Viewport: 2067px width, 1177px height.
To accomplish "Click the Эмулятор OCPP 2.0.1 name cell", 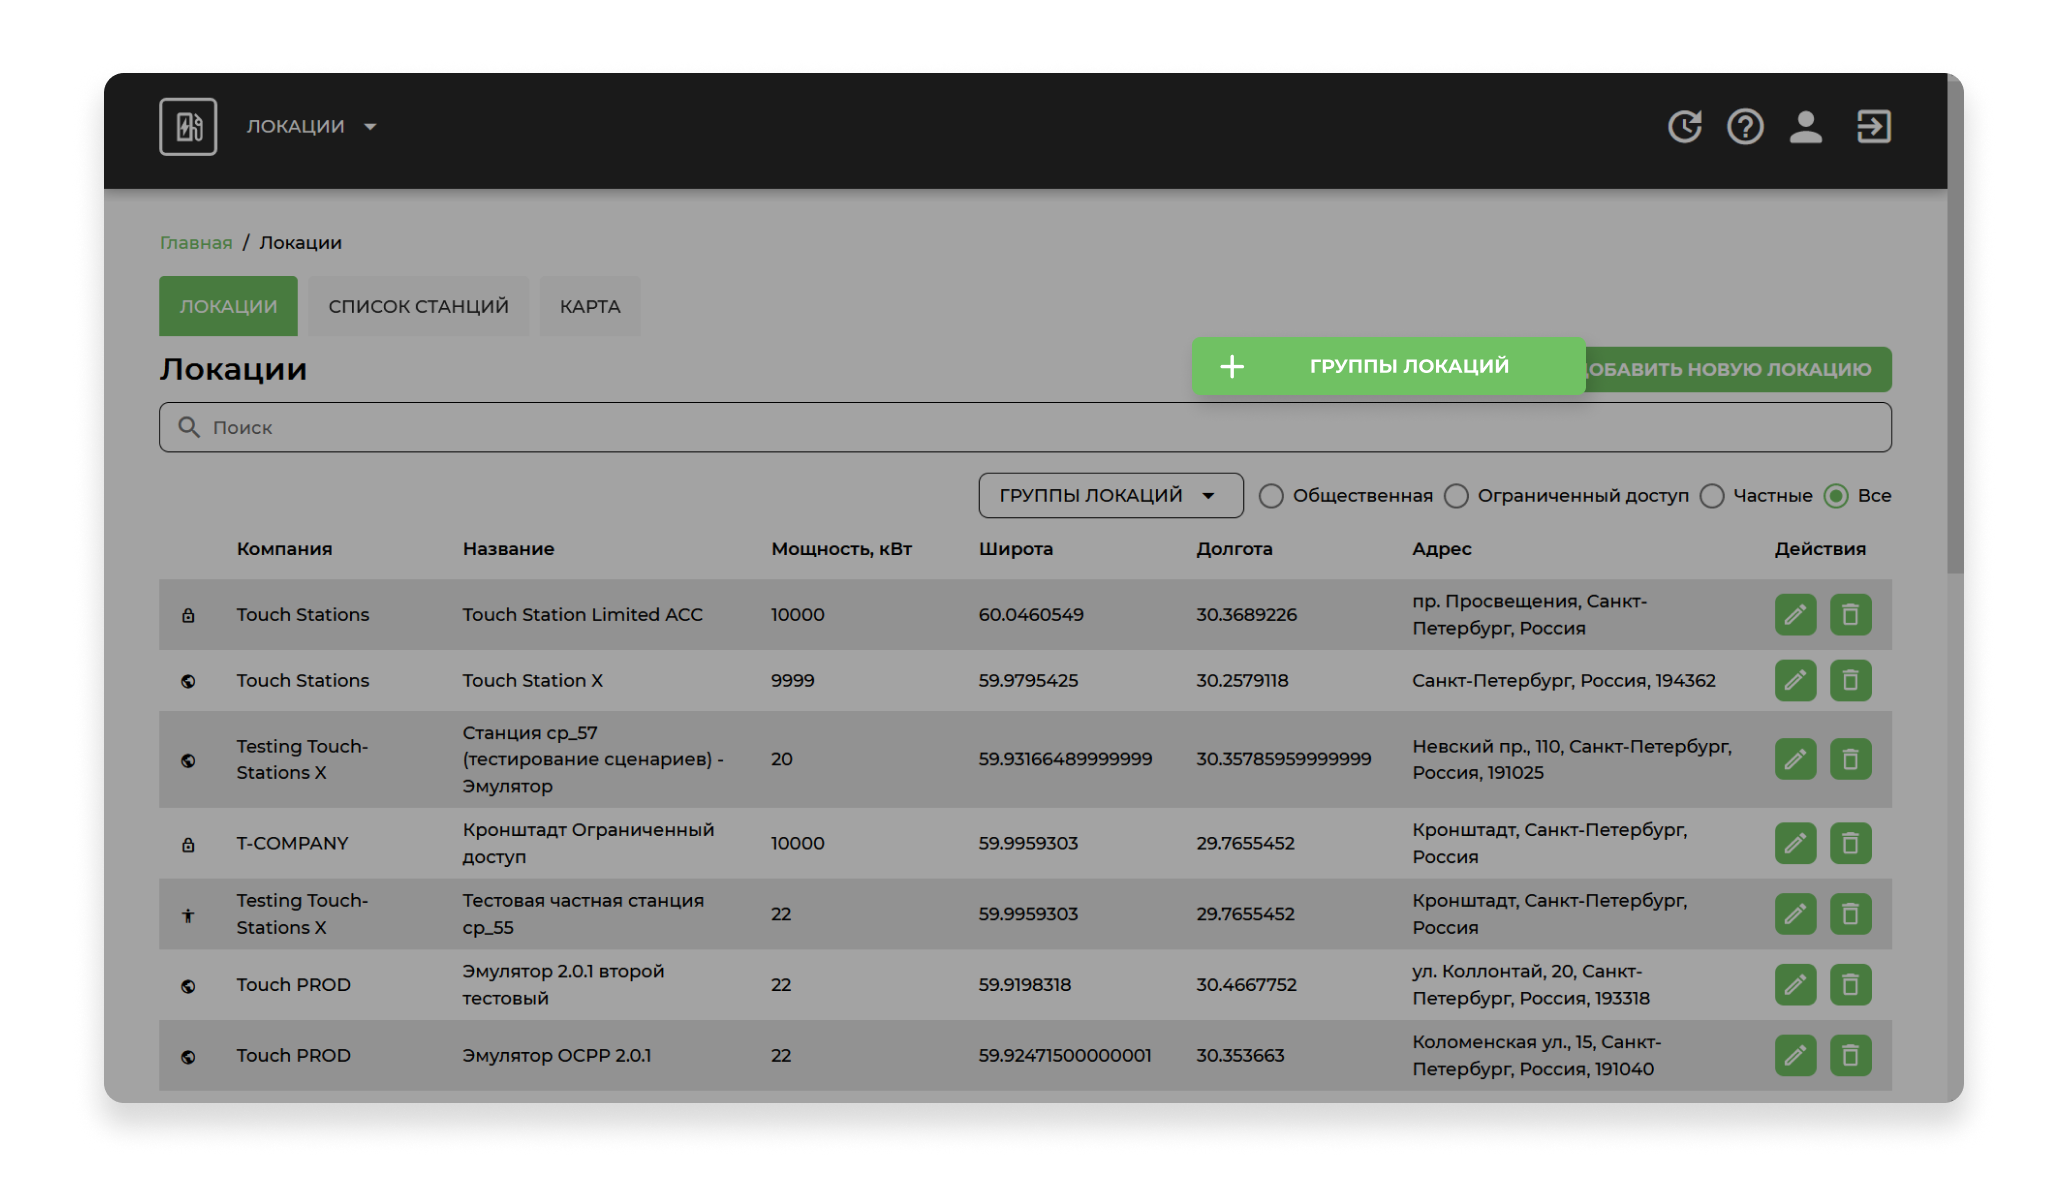I will coord(556,1056).
